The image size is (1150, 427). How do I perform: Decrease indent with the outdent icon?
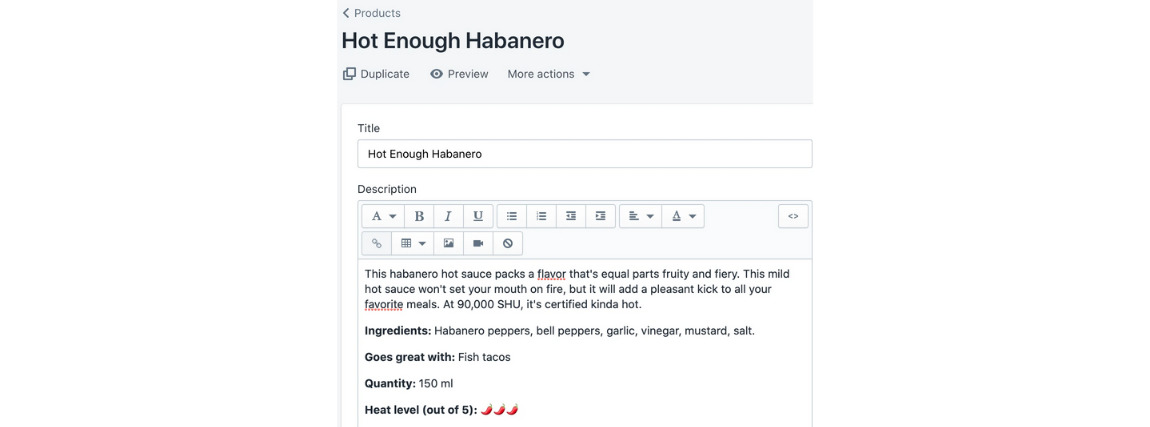[570, 216]
